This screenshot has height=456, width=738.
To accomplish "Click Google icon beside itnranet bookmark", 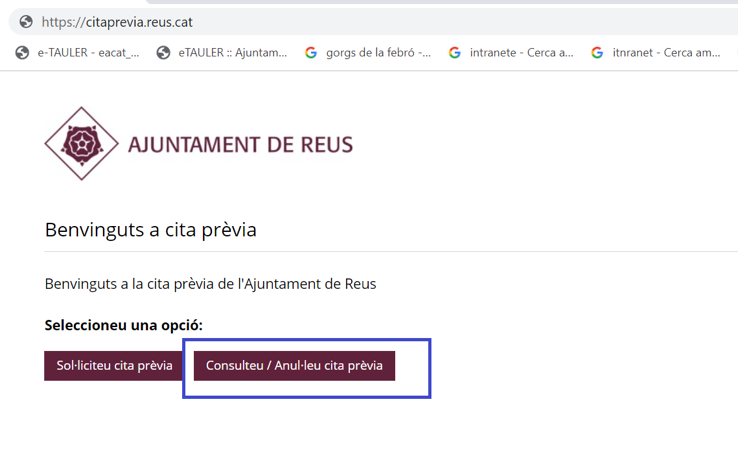I will [597, 53].
